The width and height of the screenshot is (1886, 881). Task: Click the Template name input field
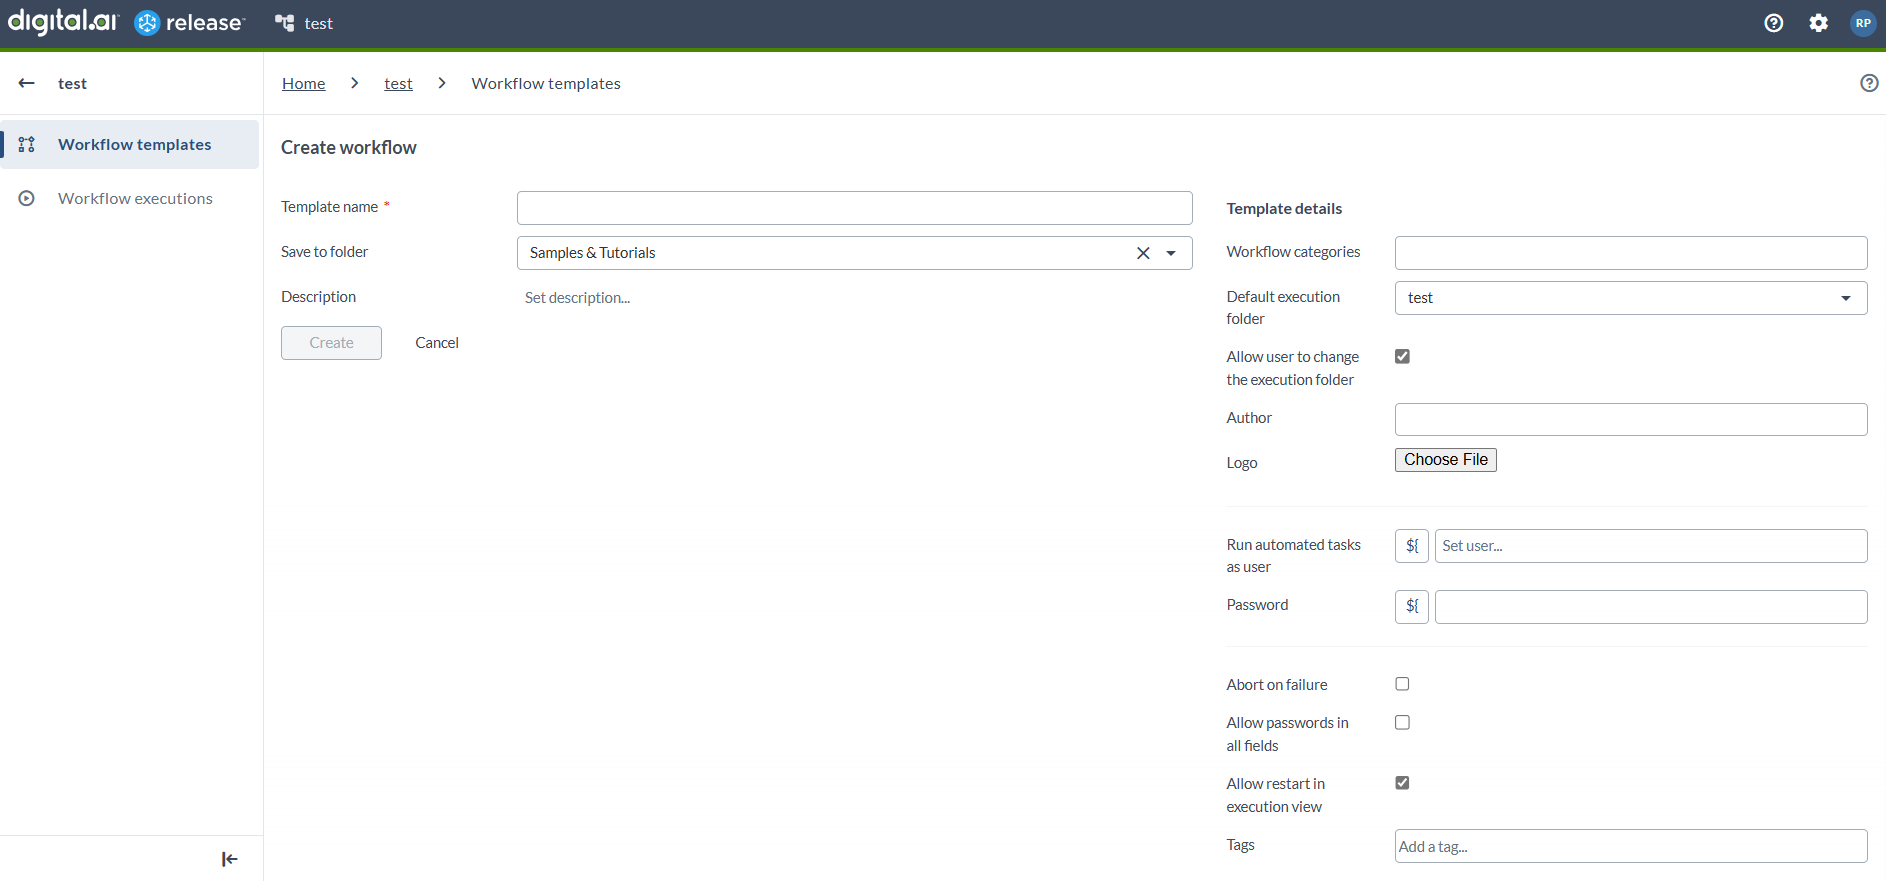pyautogui.click(x=854, y=208)
